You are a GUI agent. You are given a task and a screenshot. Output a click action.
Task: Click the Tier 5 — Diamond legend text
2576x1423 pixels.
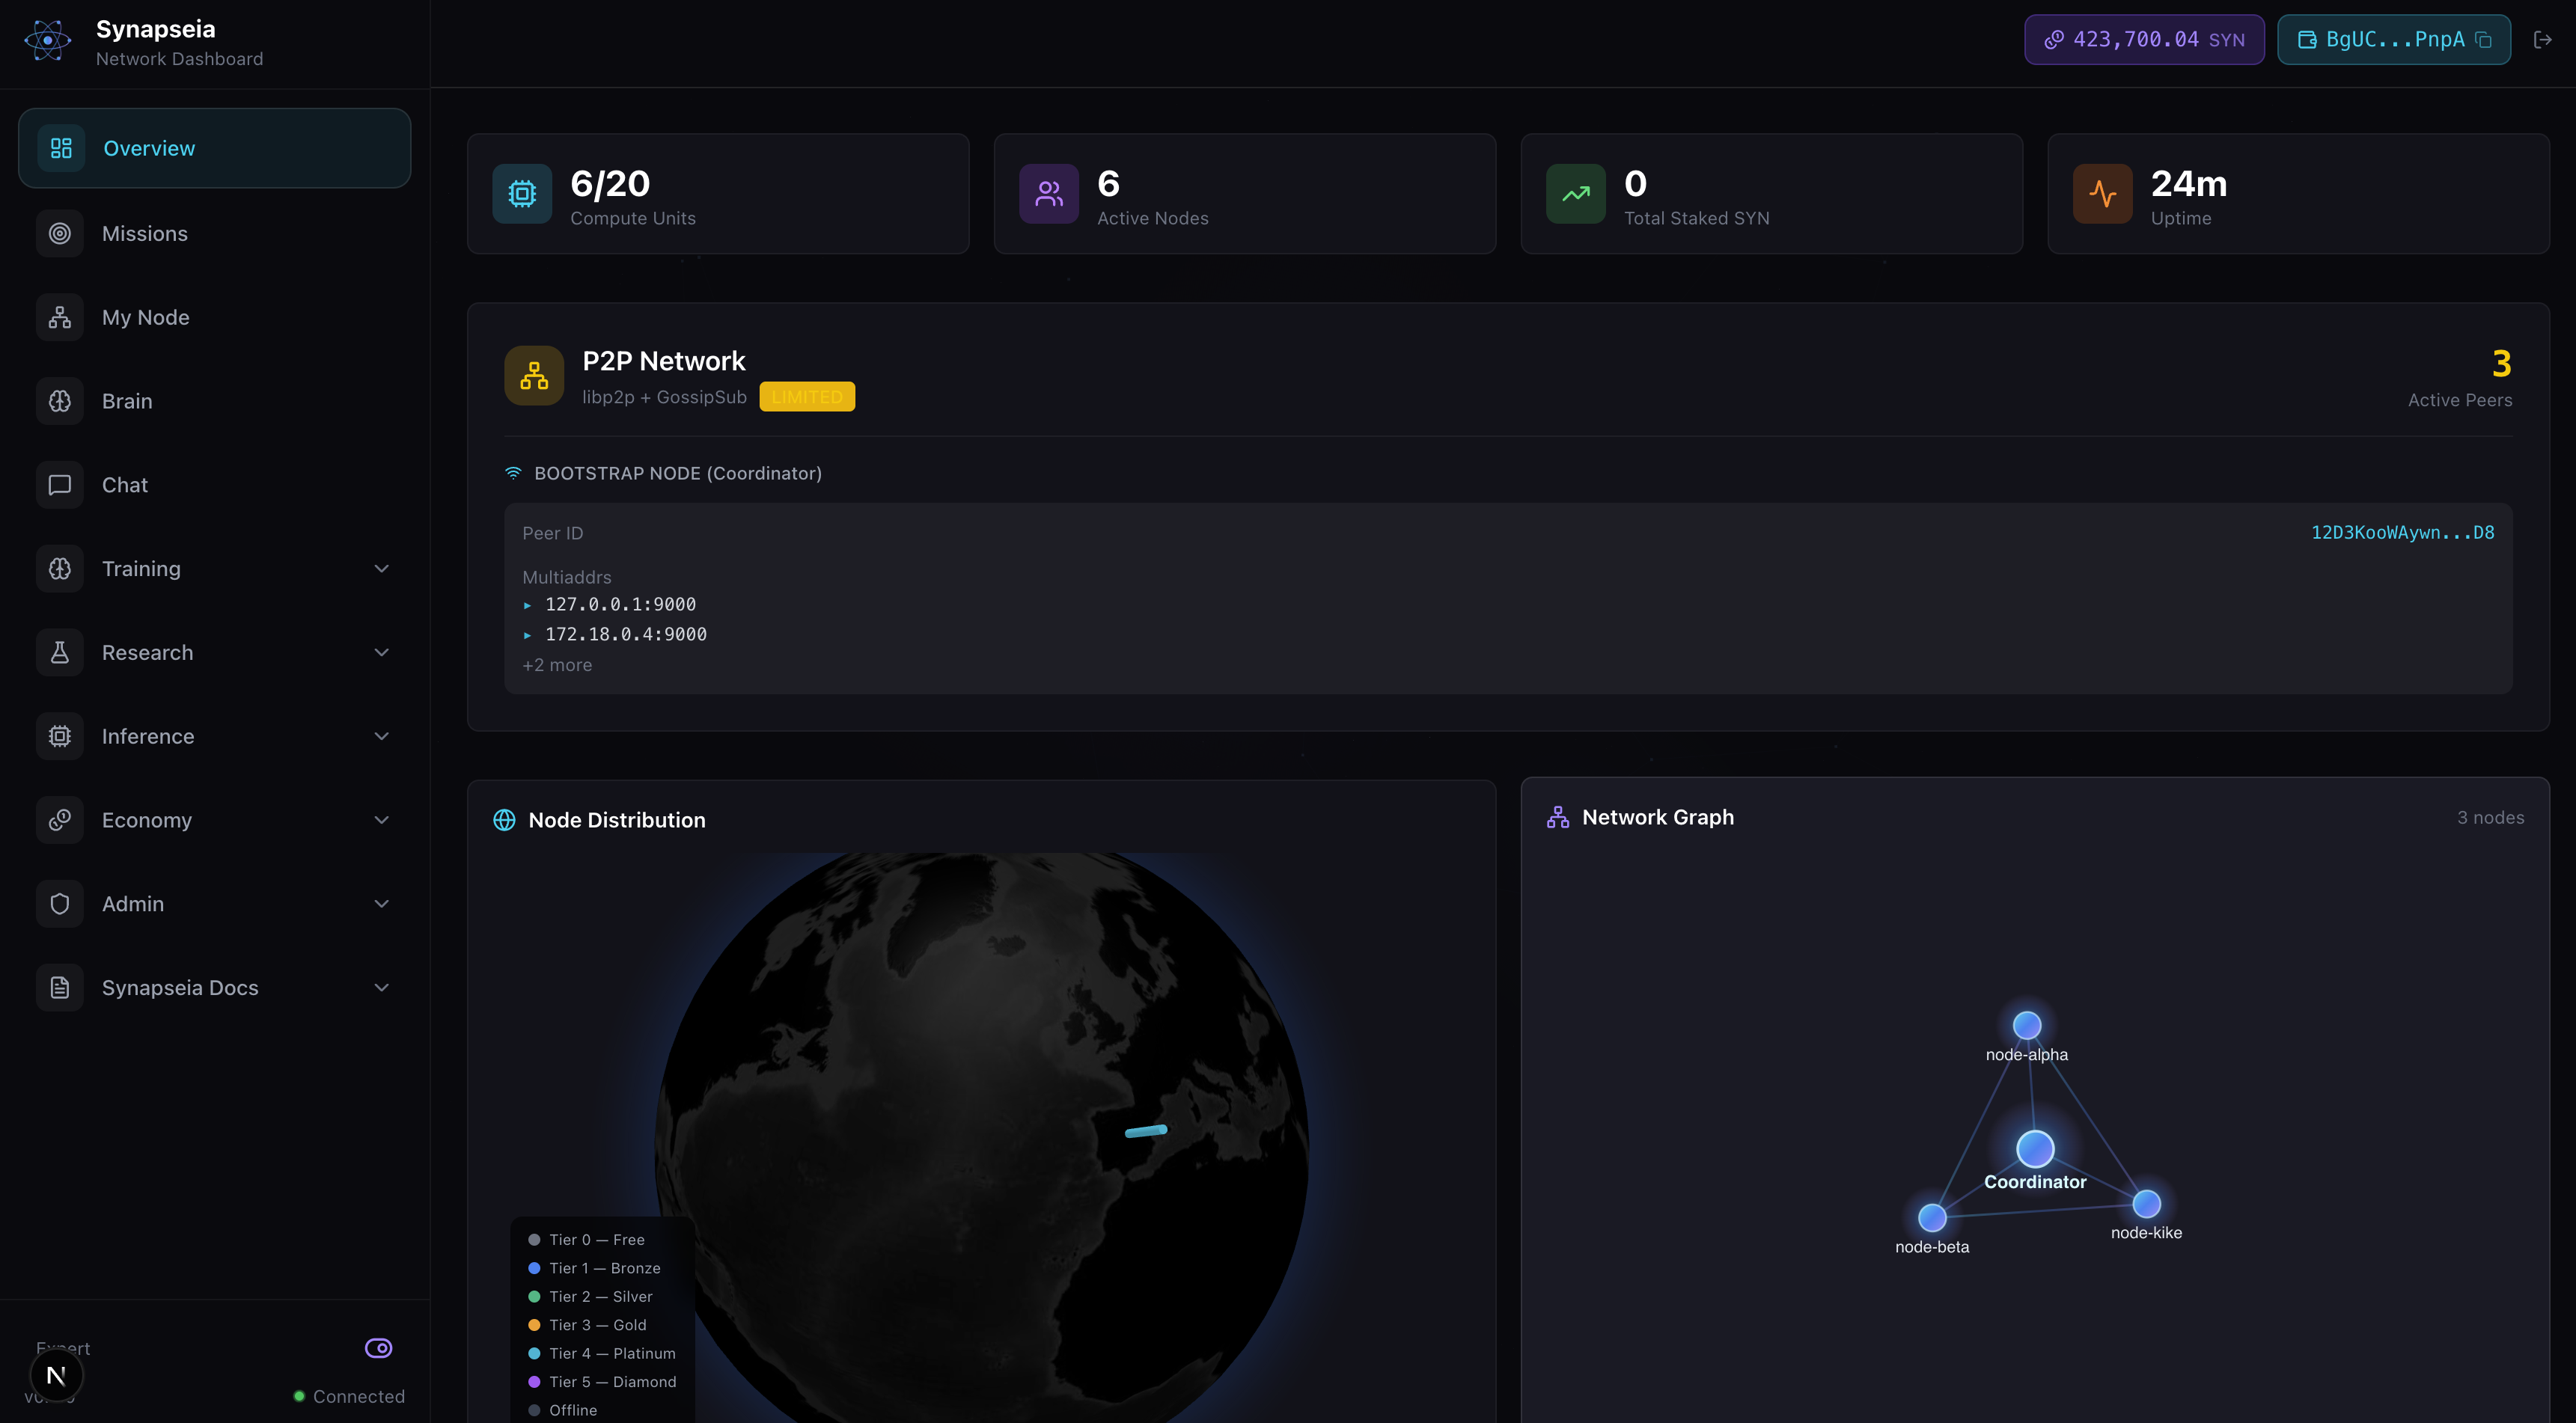tap(613, 1382)
